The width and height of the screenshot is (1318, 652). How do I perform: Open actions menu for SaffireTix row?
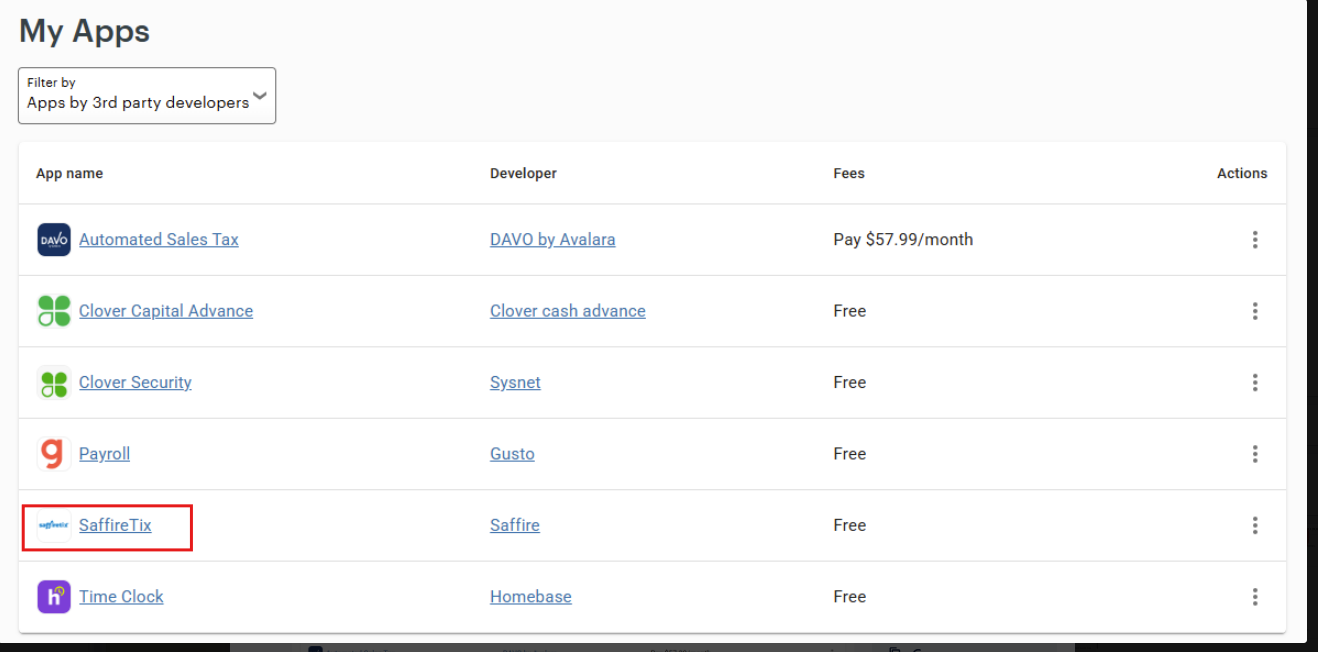(1255, 525)
